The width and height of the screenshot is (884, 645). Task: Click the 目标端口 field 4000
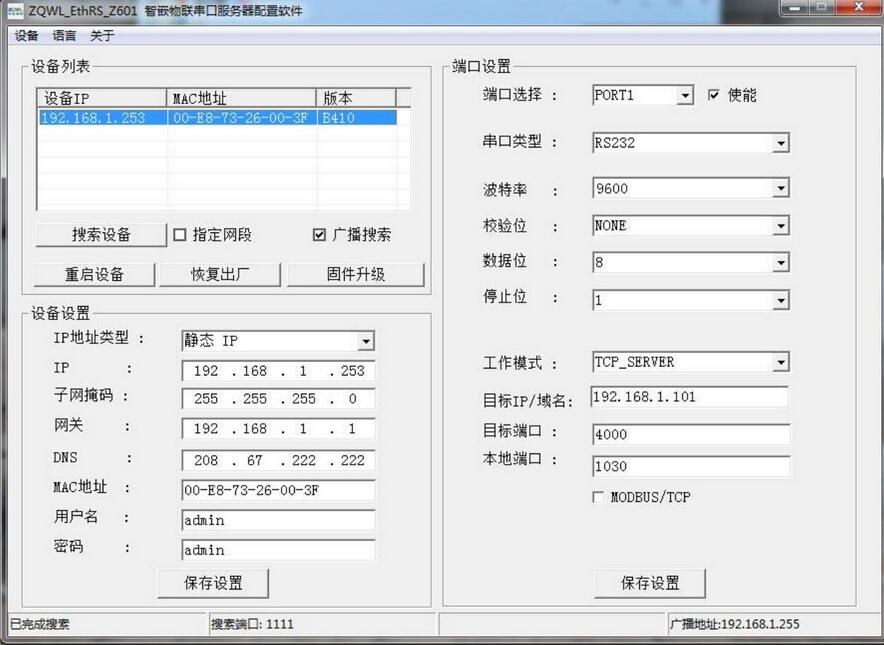(x=691, y=434)
